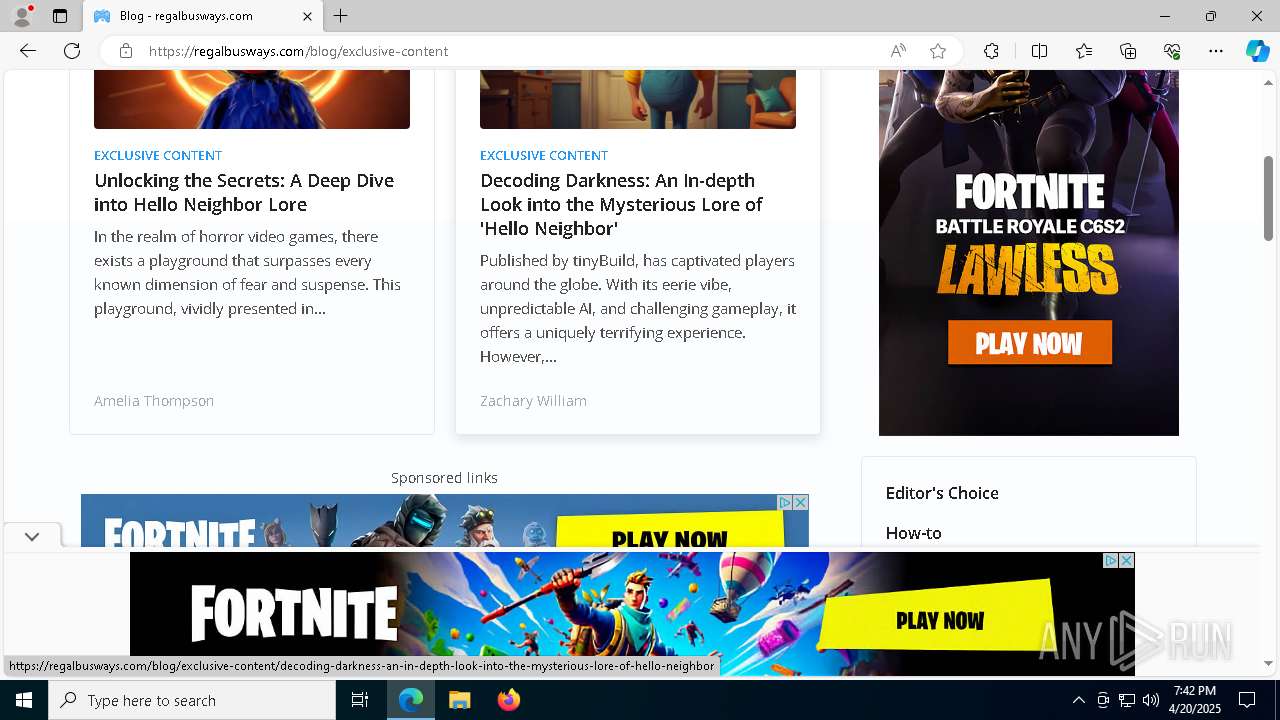Open the How-to sidebar link

[x=913, y=533]
